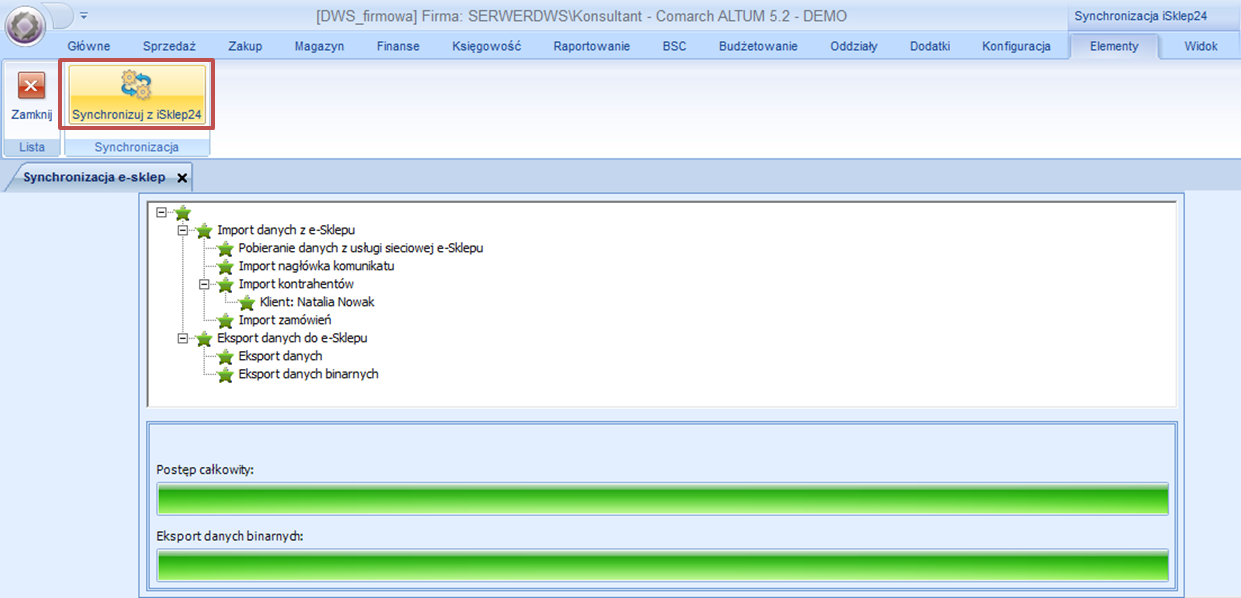Viewport: 1241px width, 598px height.
Task: Click the Zamknij red X icon
Action: (x=32, y=86)
